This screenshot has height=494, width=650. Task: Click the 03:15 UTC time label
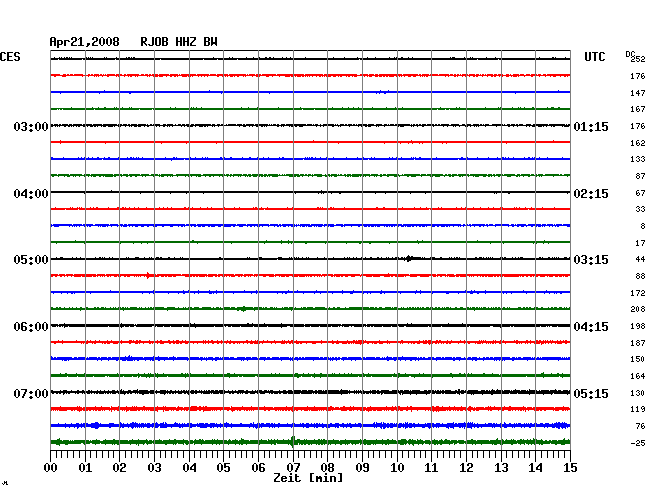[591, 260]
